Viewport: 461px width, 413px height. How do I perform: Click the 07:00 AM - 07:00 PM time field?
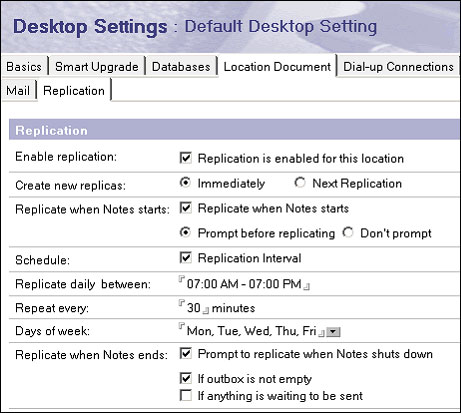tap(244, 284)
